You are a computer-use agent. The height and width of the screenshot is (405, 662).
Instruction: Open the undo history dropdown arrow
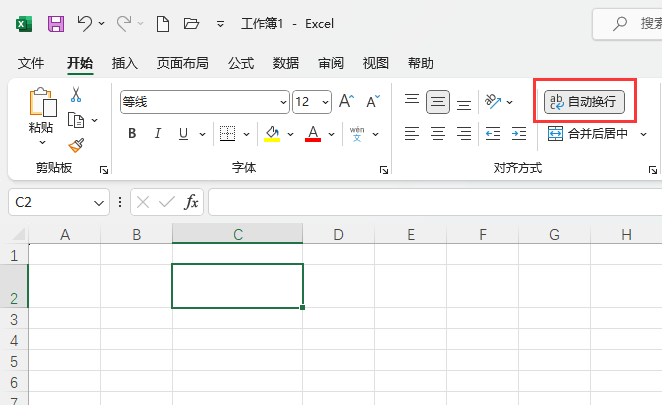[x=102, y=23]
